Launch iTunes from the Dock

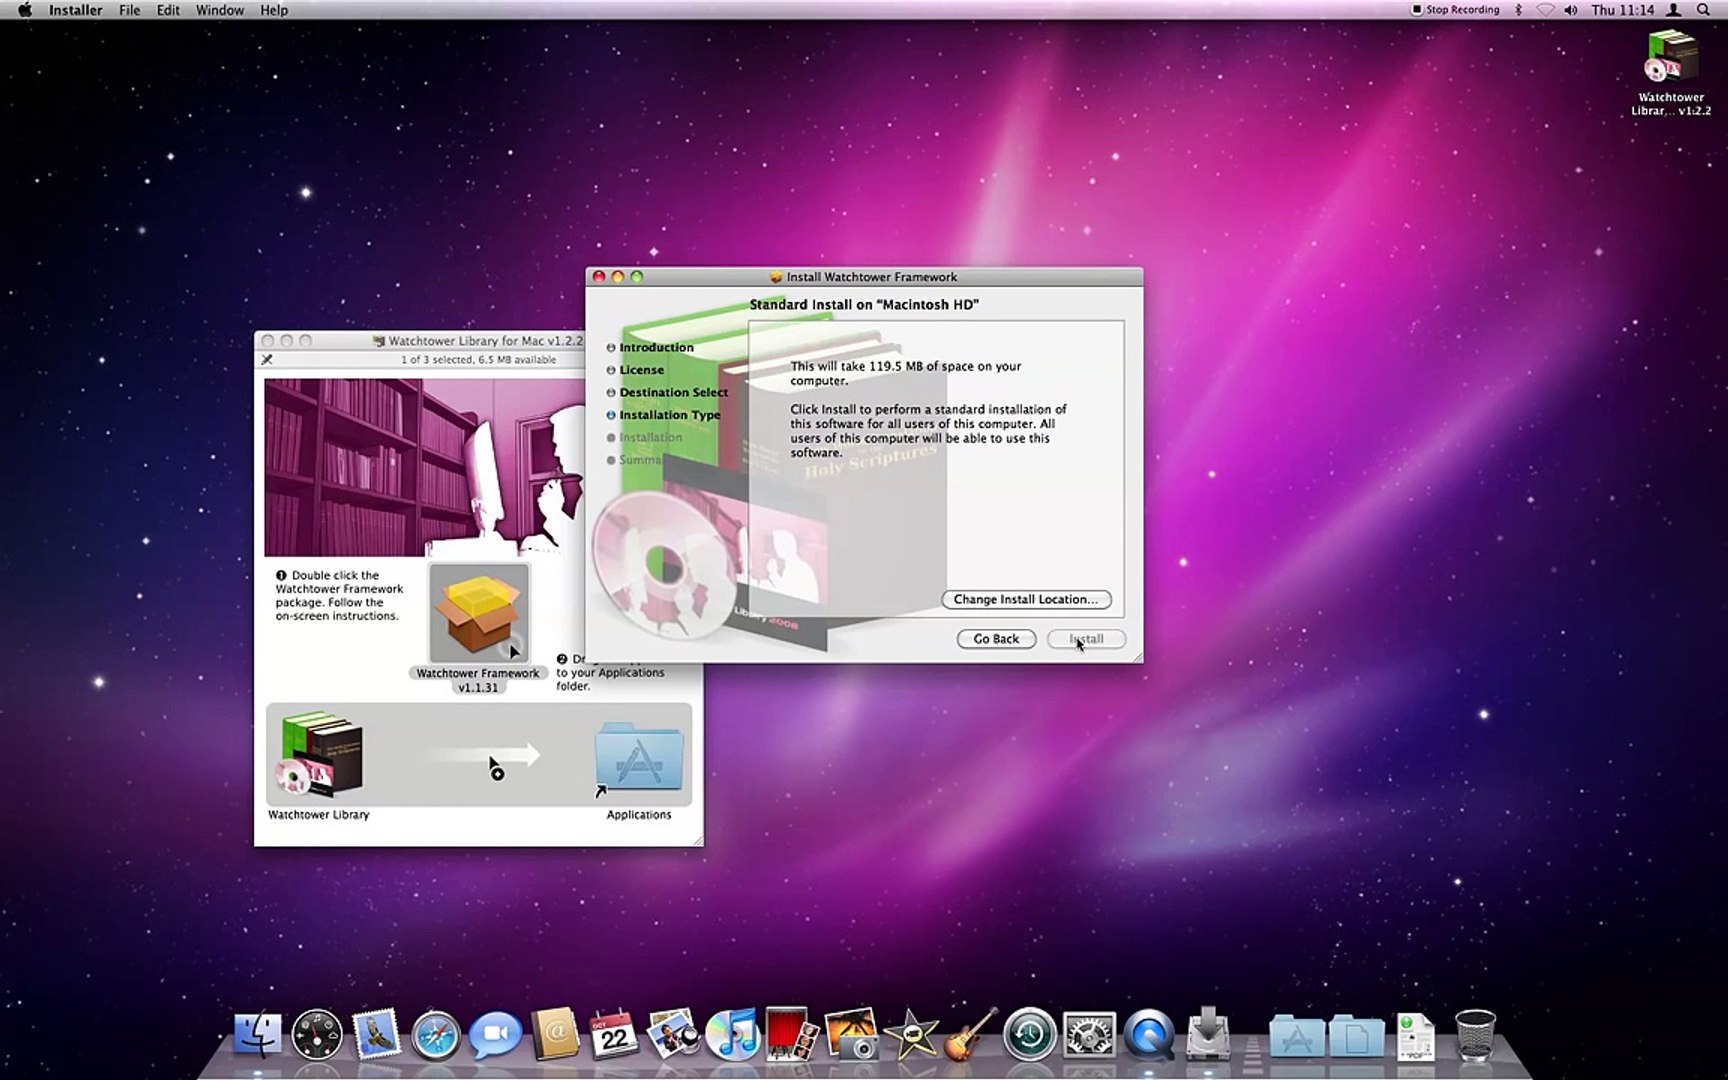point(732,1035)
